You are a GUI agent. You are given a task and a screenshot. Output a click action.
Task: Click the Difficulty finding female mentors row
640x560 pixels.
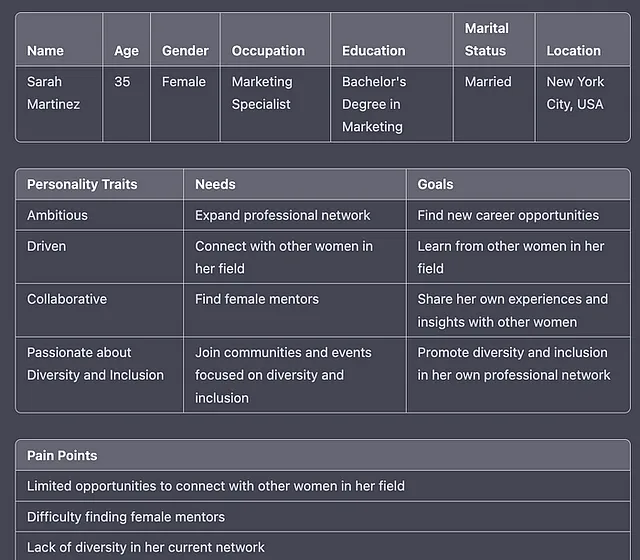[323, 517]
